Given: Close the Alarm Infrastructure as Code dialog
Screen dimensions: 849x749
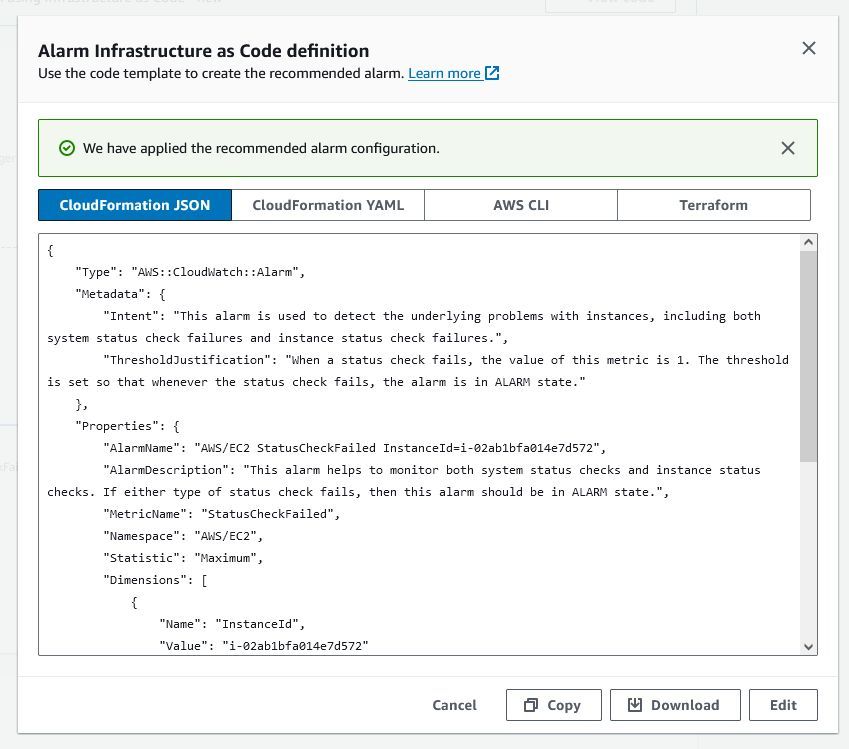Looking at the screenshot, I should 809,47.
